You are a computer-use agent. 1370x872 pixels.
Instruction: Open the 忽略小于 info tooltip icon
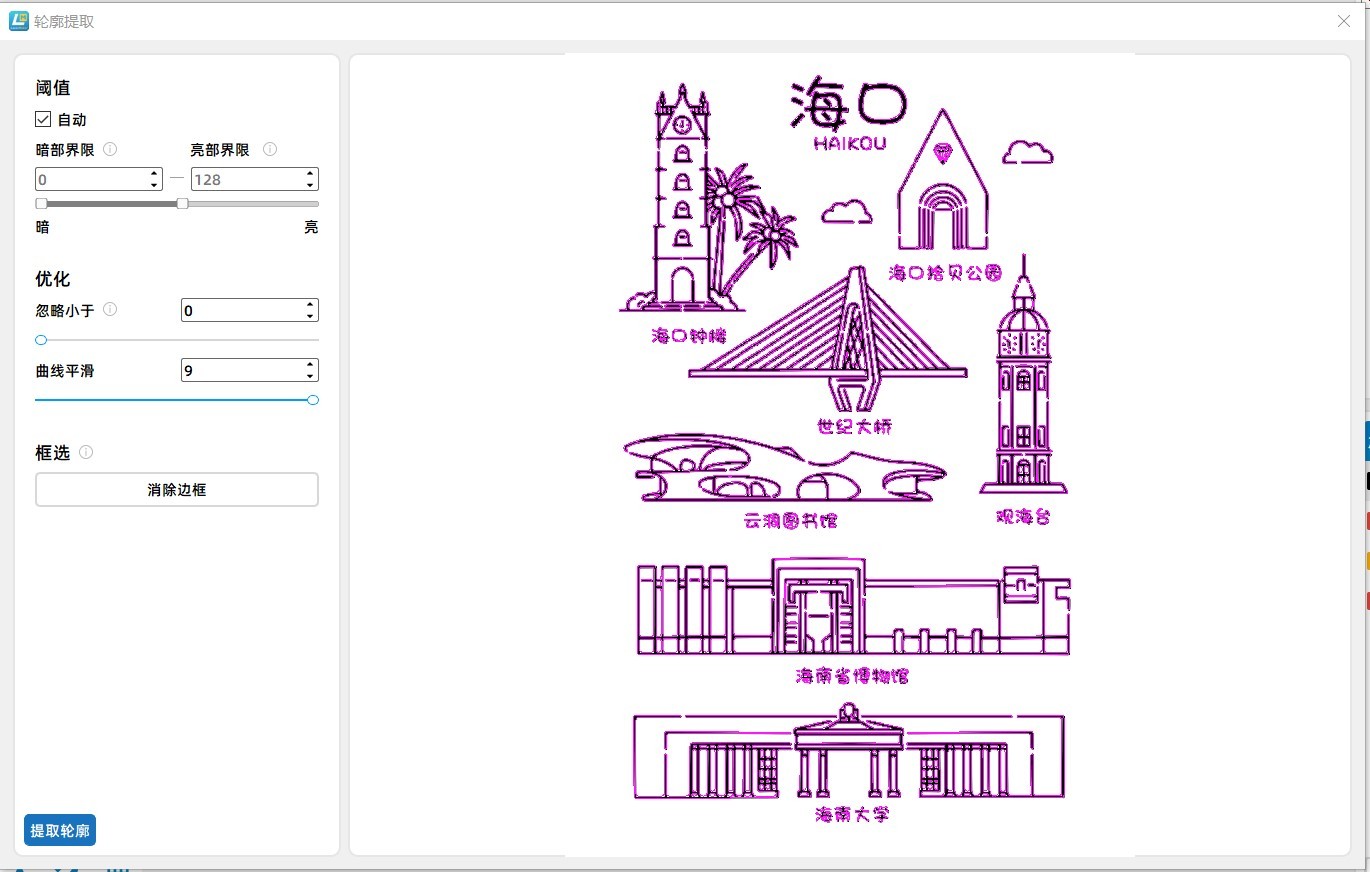coord(110,310)
